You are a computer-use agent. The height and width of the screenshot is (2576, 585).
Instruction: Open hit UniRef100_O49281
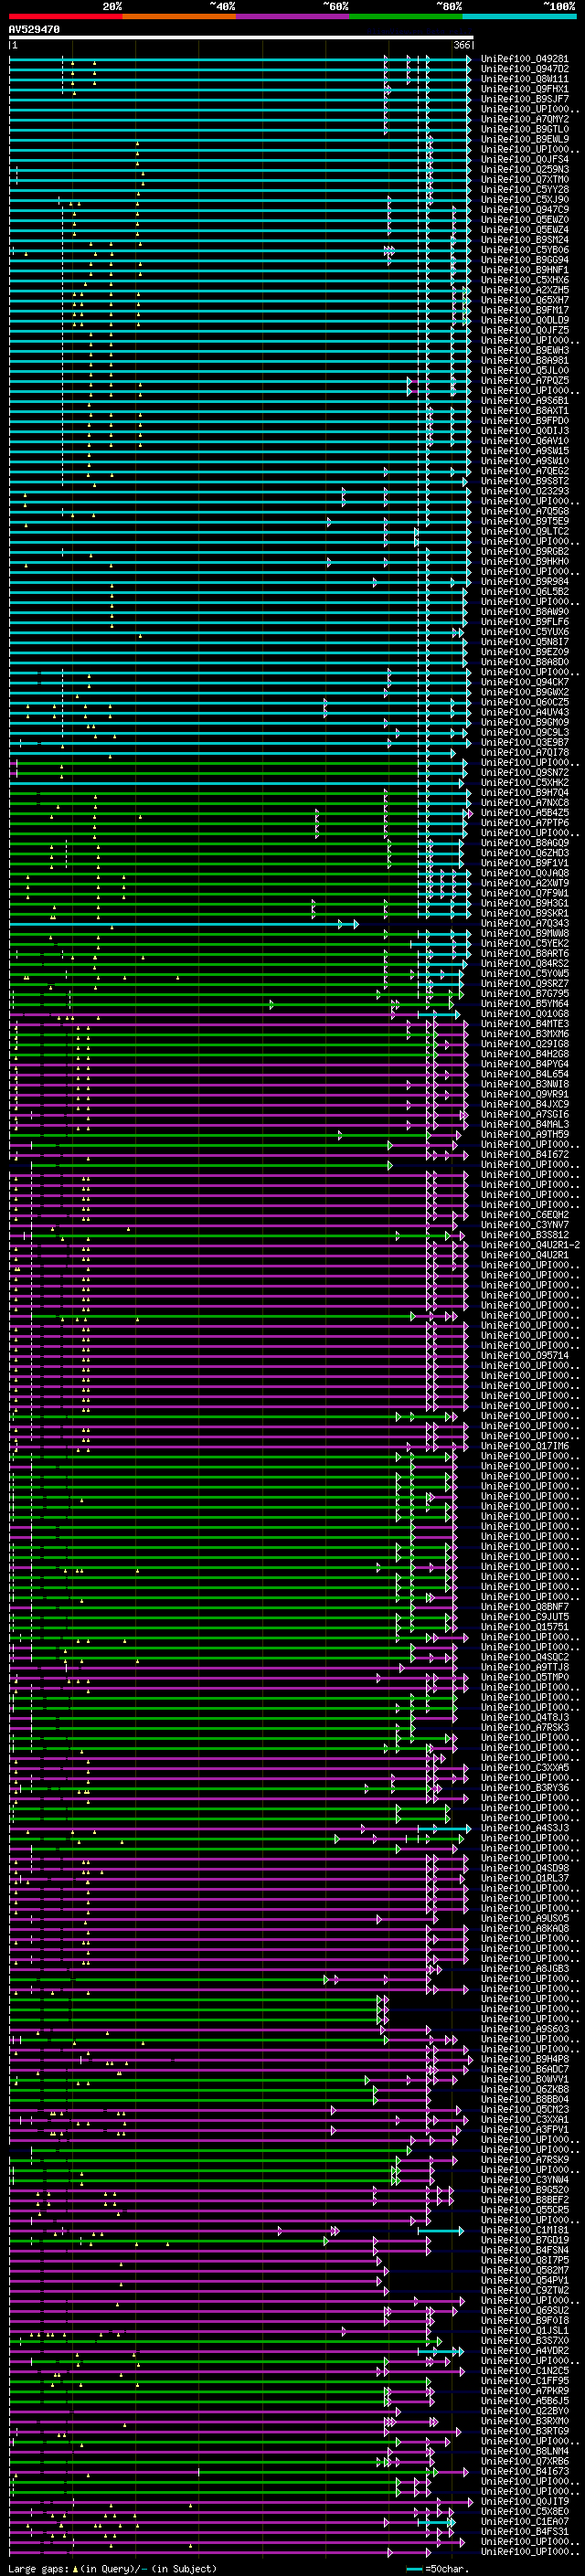point(524,59)
